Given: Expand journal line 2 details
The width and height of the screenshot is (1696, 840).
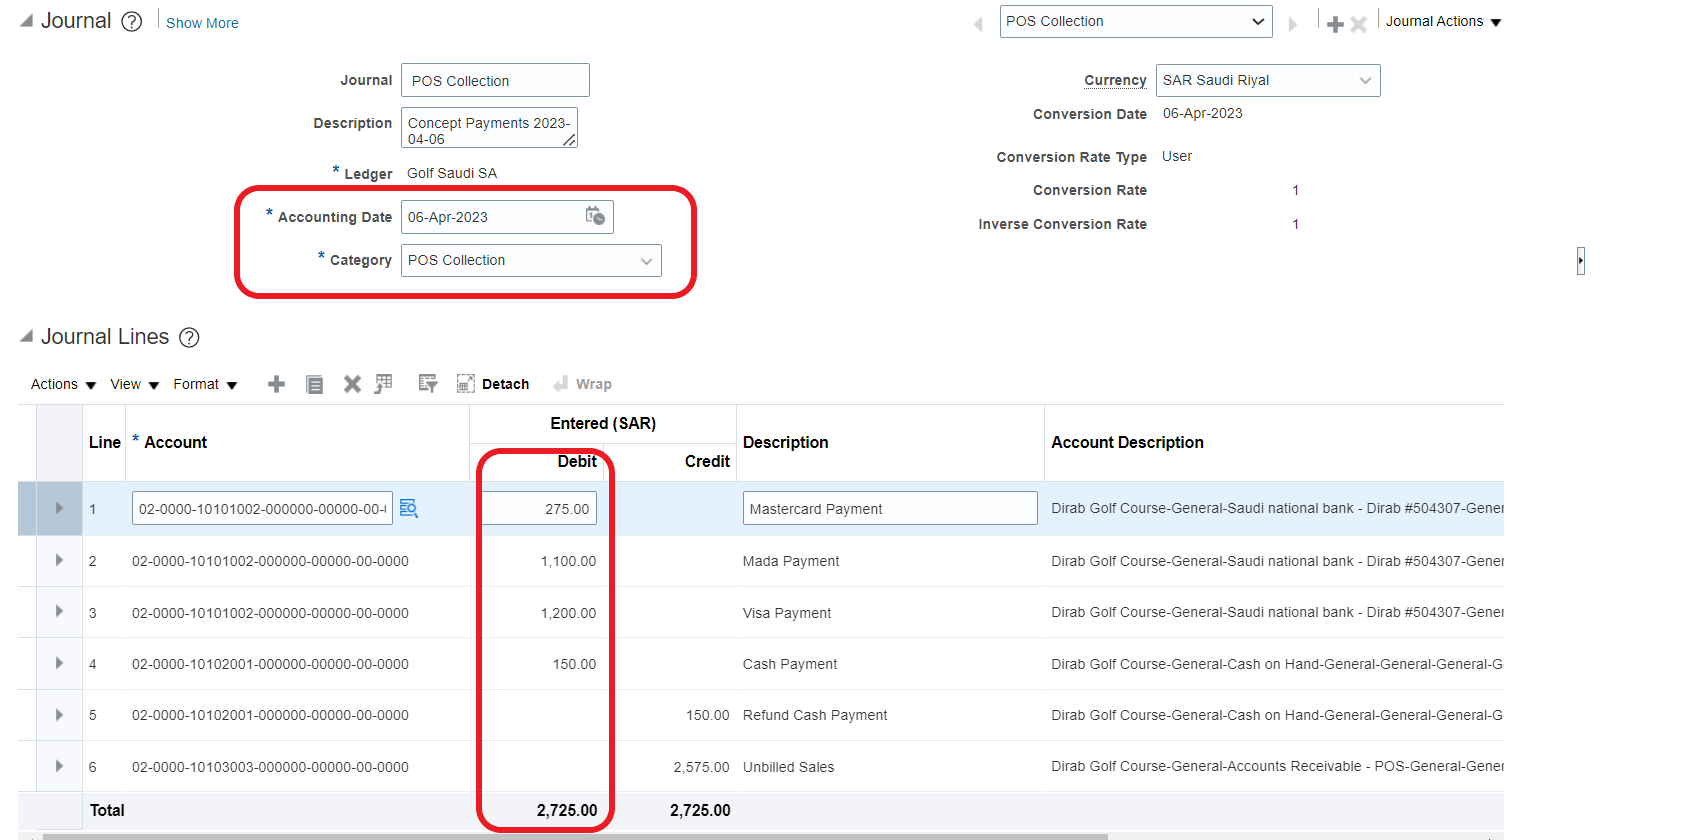Looking at the screenshot, I should point(59,561).
